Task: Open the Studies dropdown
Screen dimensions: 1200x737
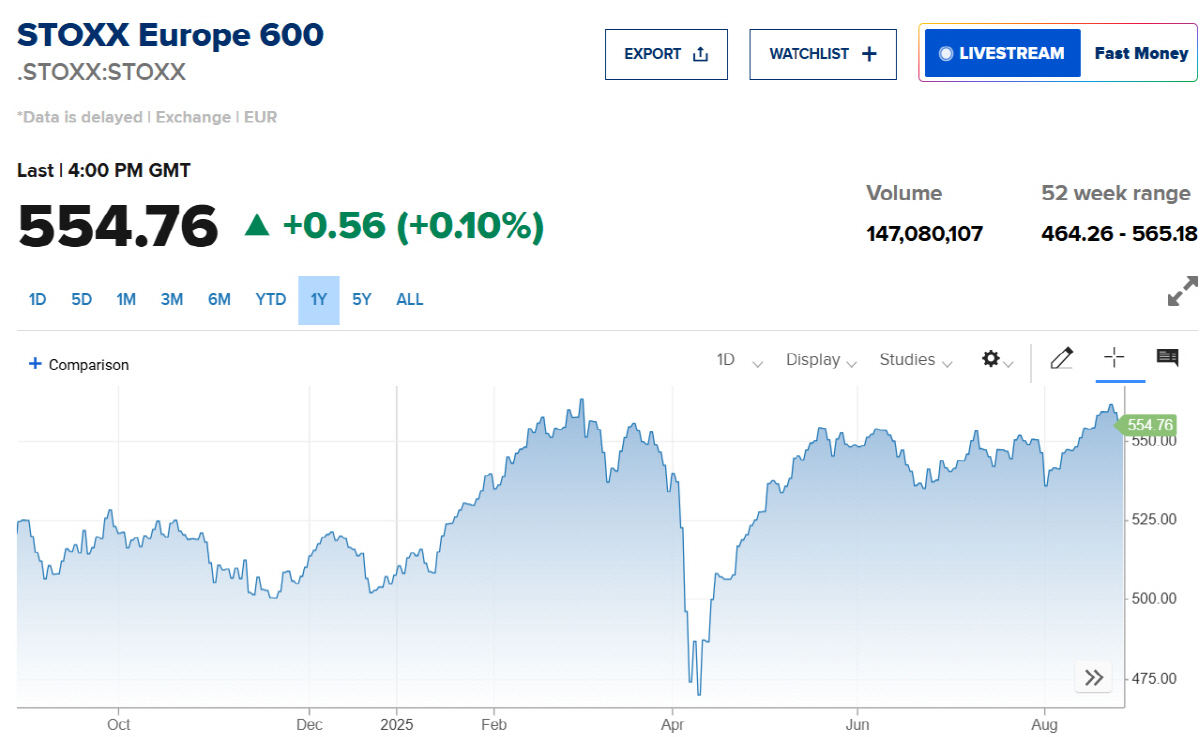Action: tap(913, 360)
